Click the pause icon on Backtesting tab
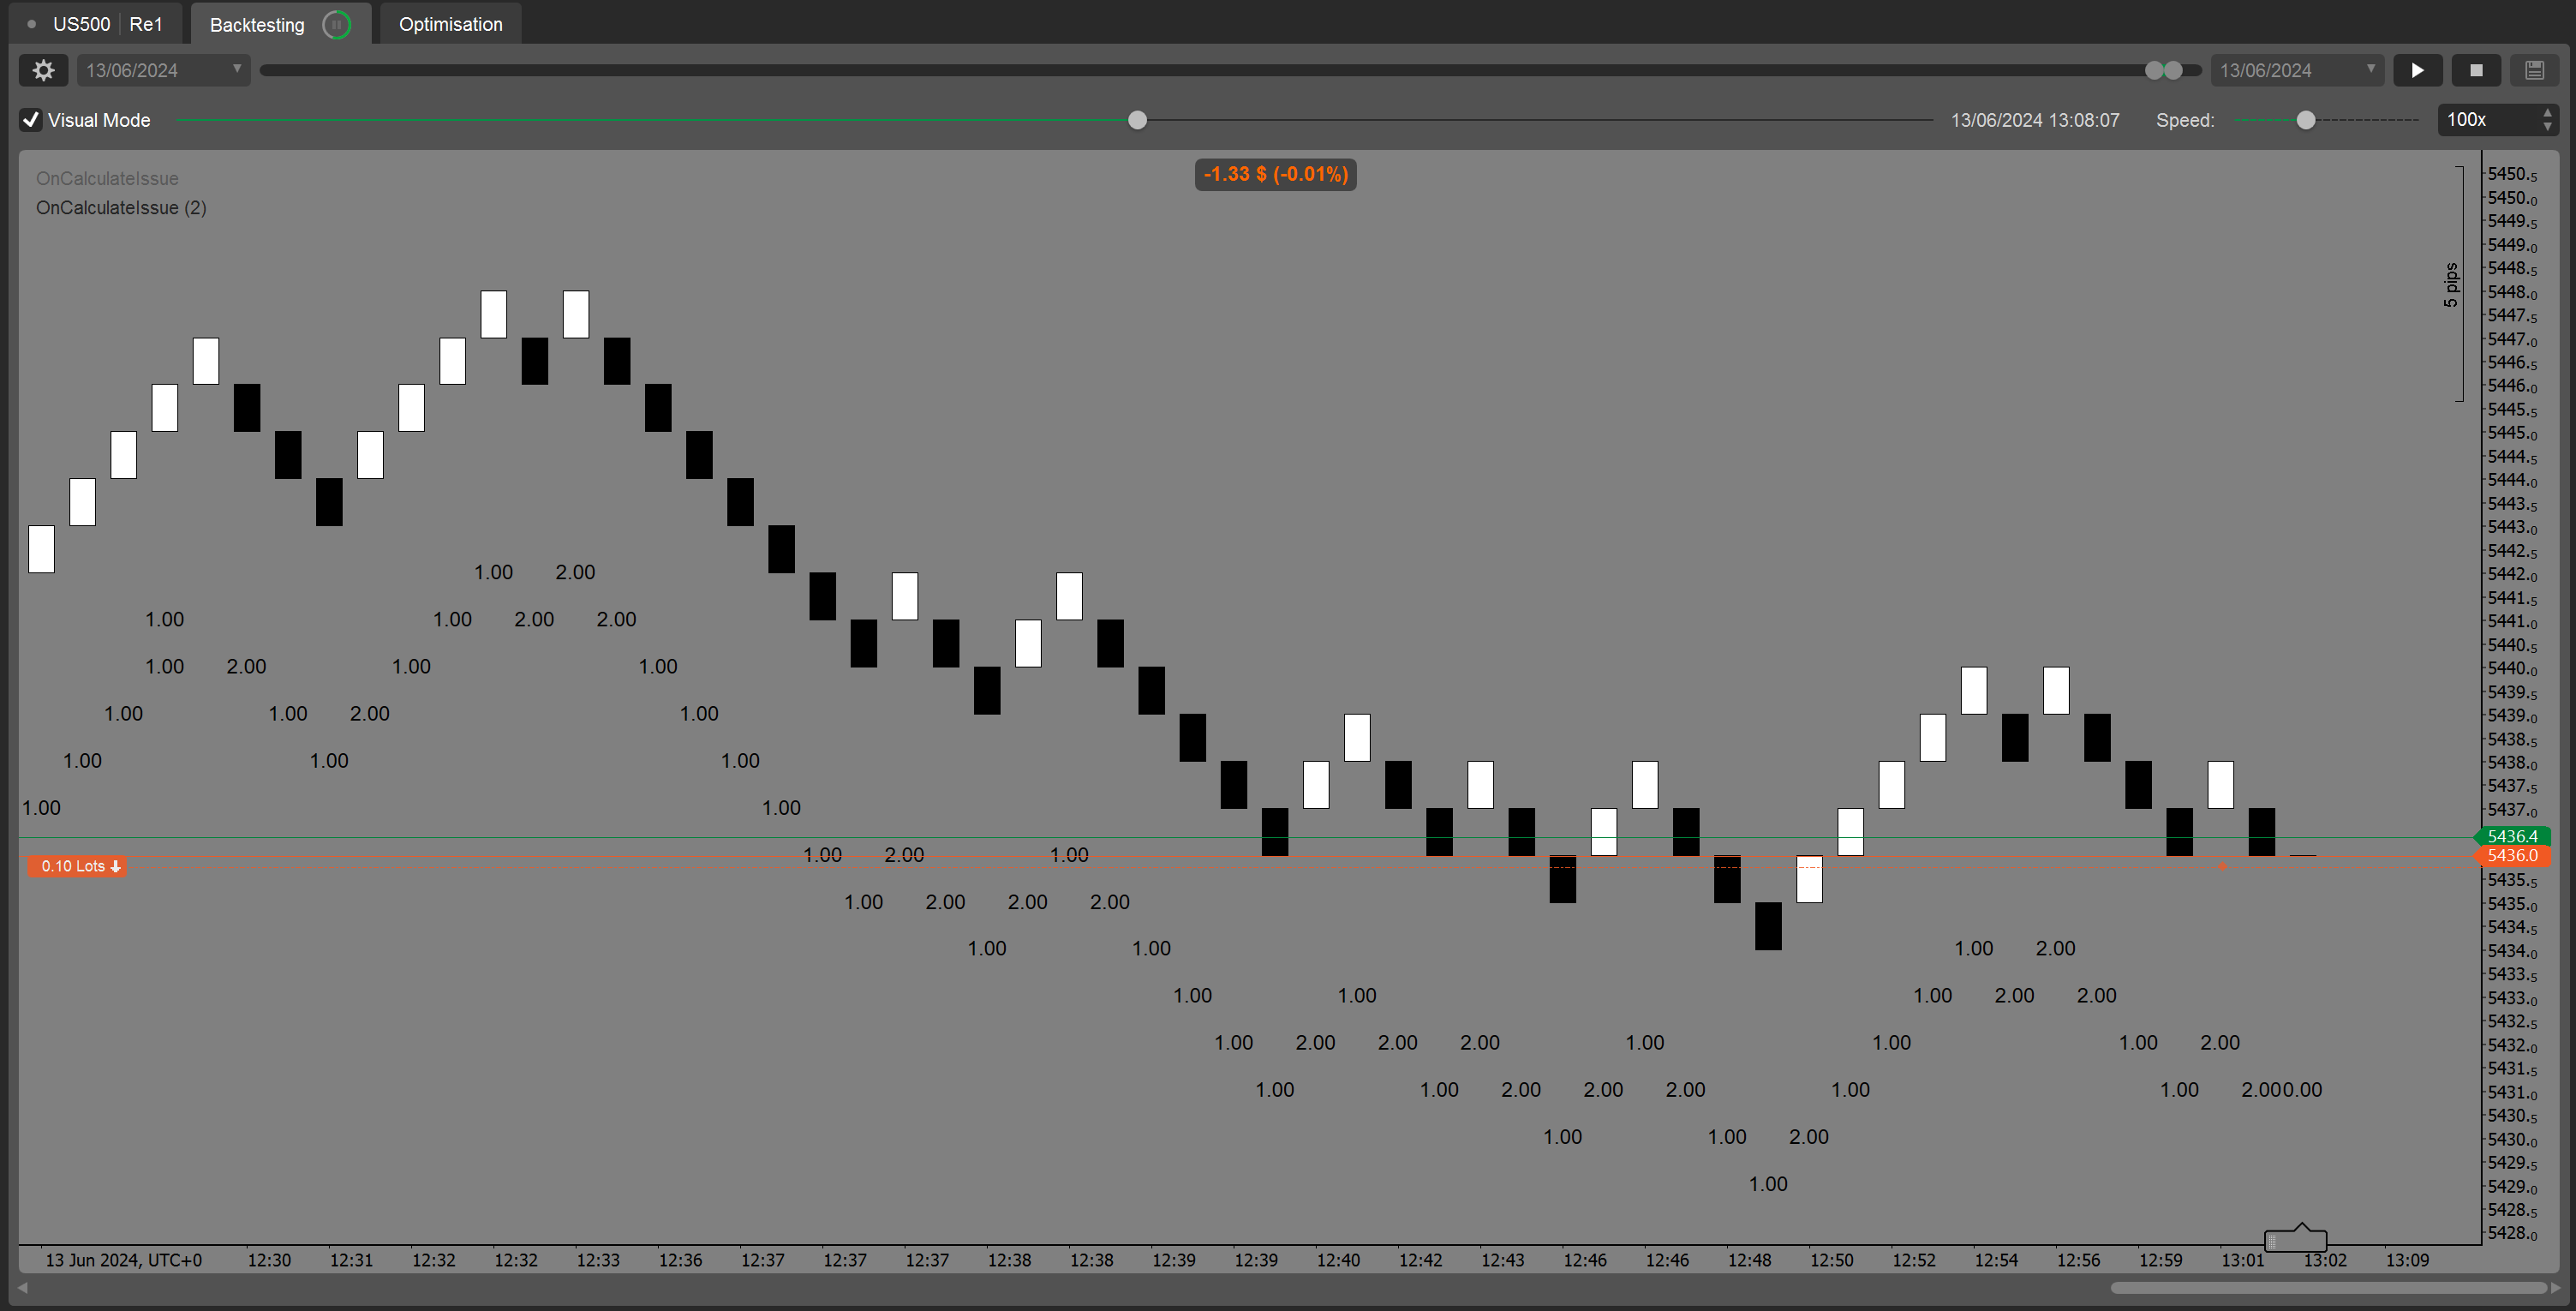 (337, 24)
